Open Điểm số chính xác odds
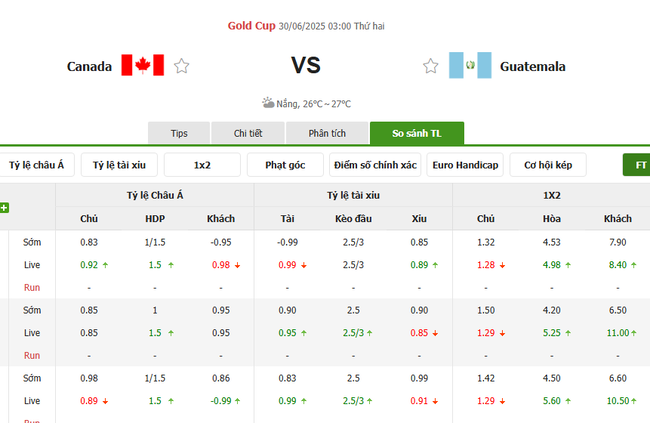The width and height of the screenshot is (650, 423). (x=375, y=165)
